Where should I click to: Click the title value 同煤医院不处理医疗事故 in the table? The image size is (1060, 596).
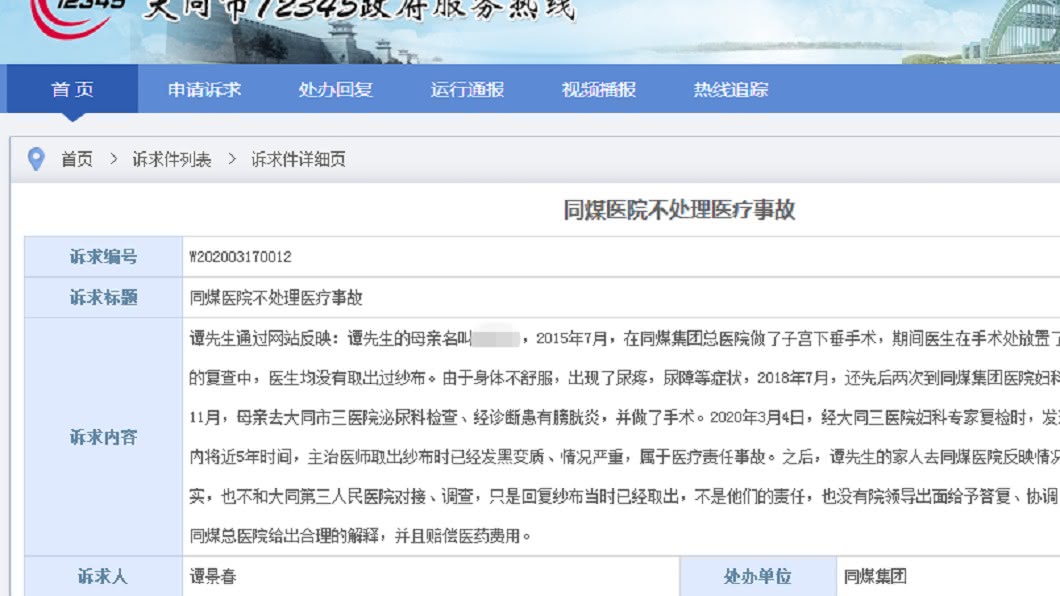pyautogui.click(x=276, y=298)
